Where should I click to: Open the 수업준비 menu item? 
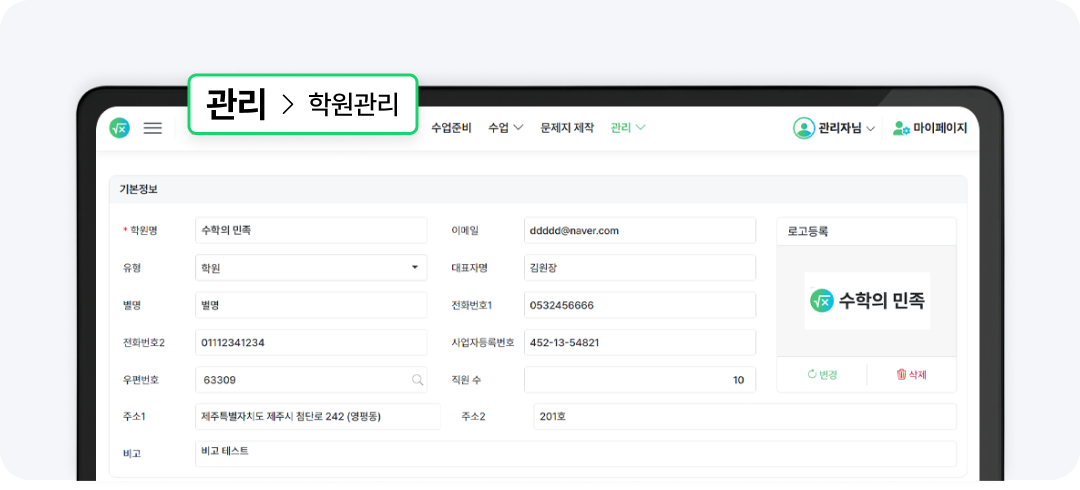[x=451, y=128]
